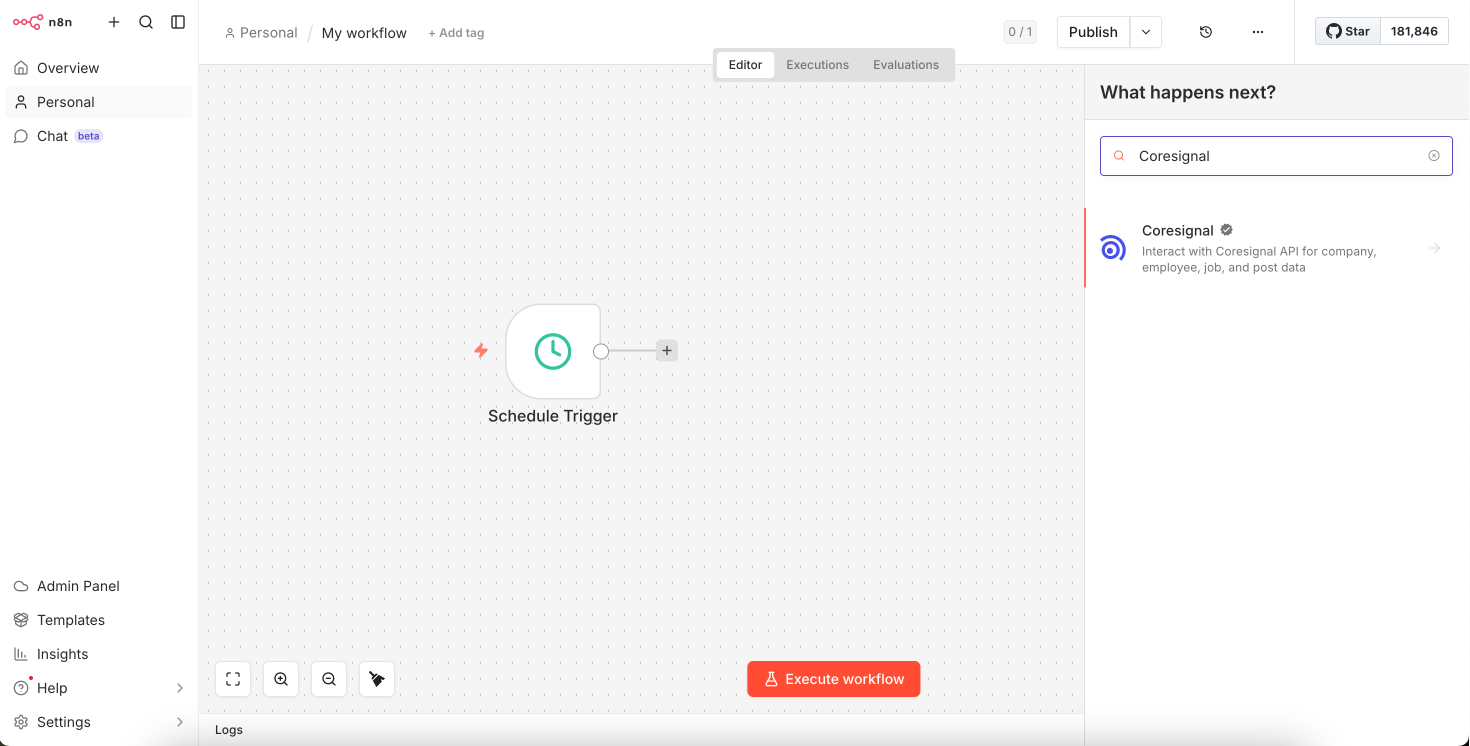Collapse the sidebar with the panel icon
The height and width of the screenshot is (746, 1470).
point(178,22)
